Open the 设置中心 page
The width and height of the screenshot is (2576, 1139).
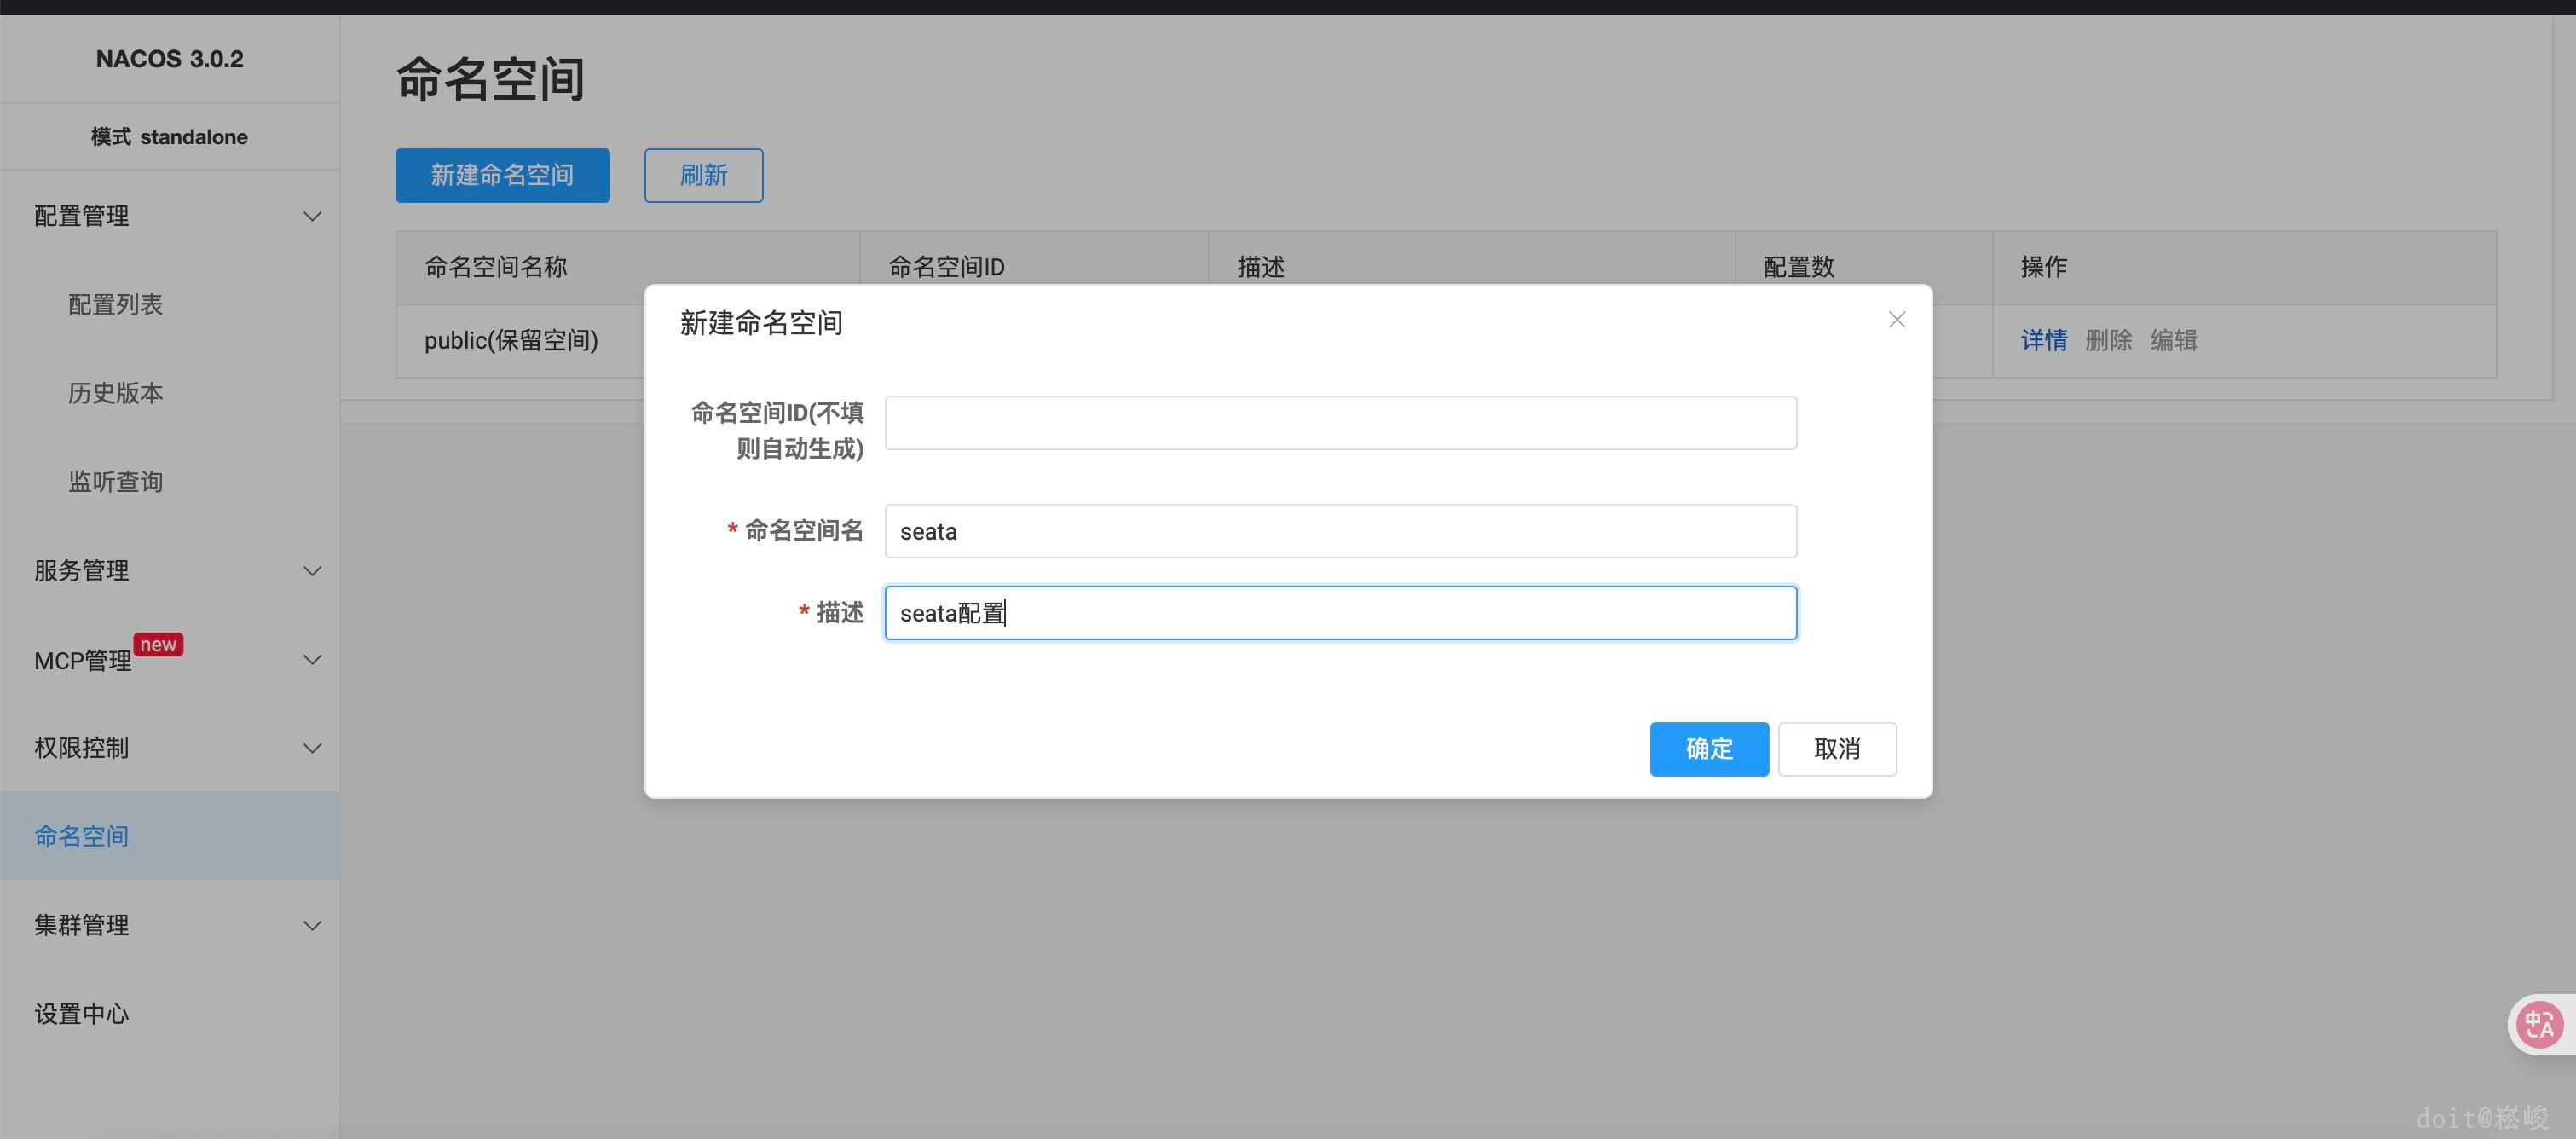point(81,1012)
